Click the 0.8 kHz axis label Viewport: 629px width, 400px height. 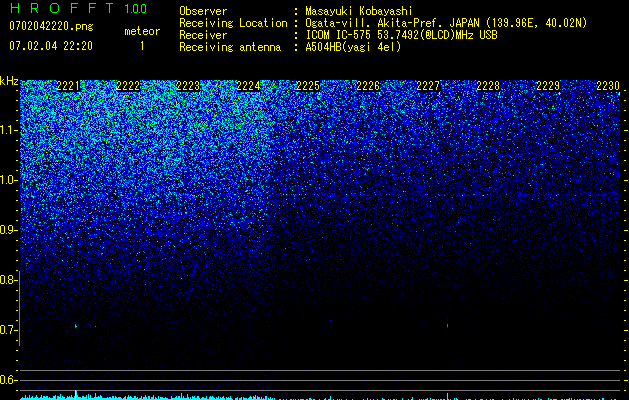coord(8,280)
